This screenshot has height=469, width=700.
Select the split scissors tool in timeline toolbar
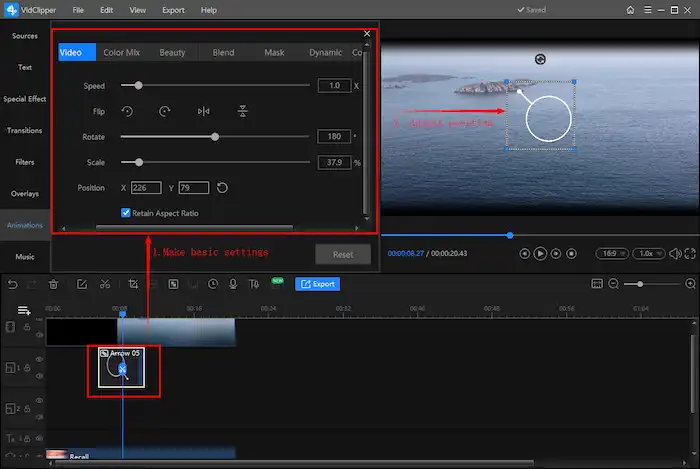[x=105, y=284]
